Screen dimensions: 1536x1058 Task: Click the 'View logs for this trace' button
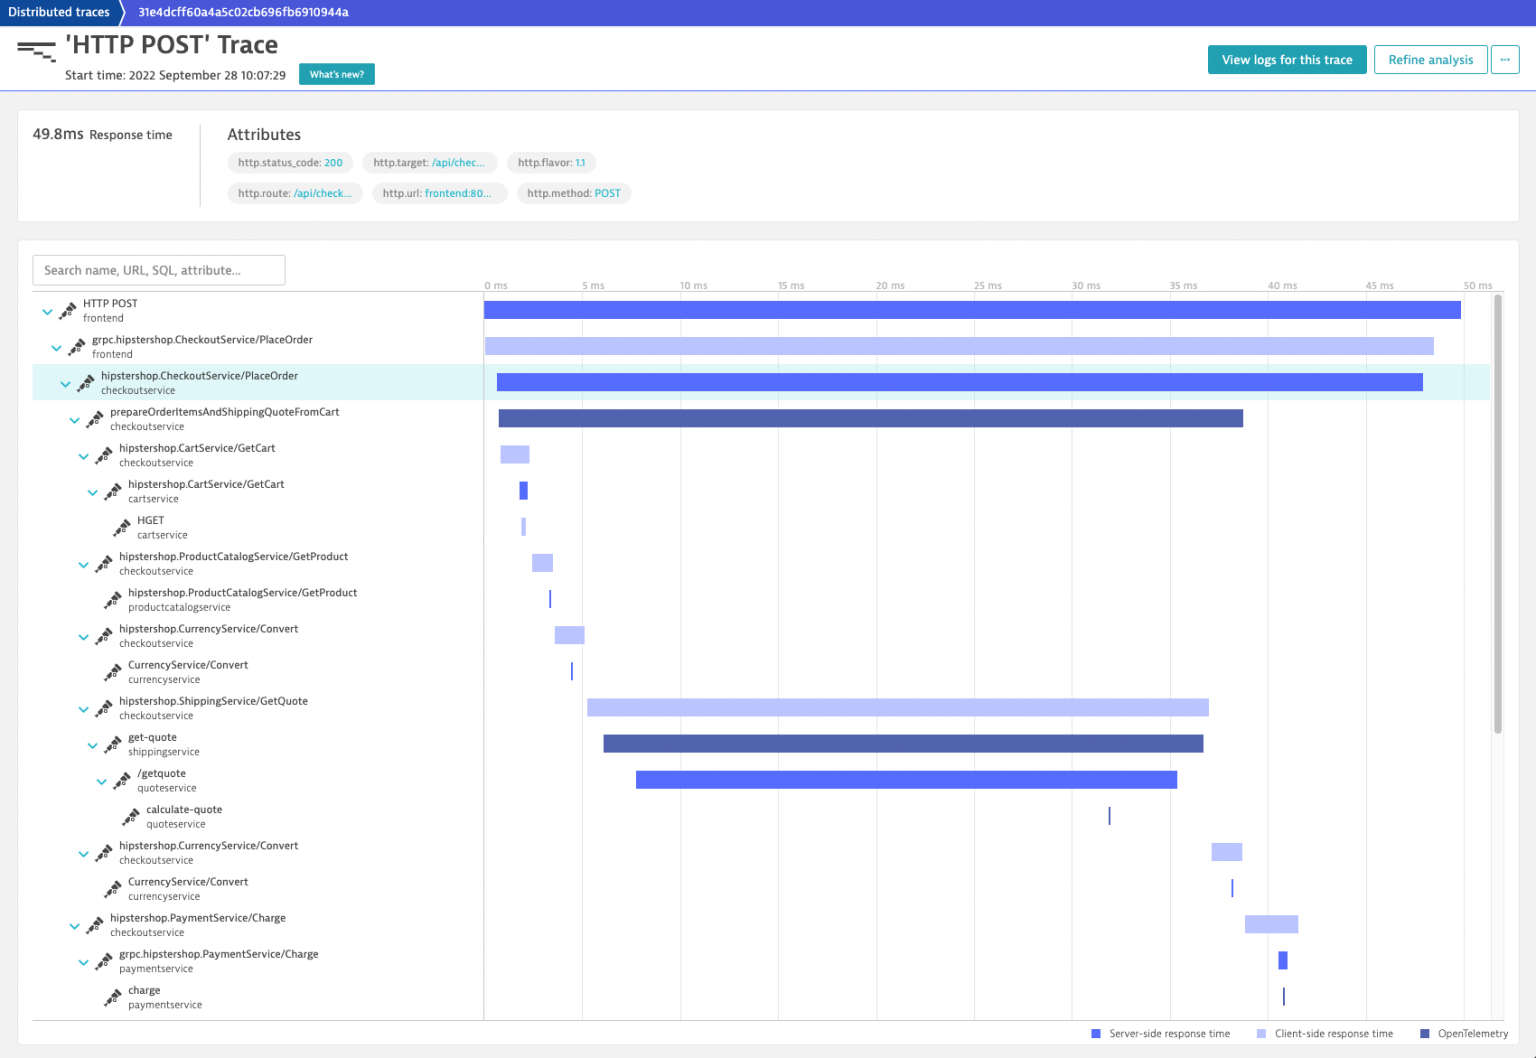pyautogui.click(x=1287, y=59)
